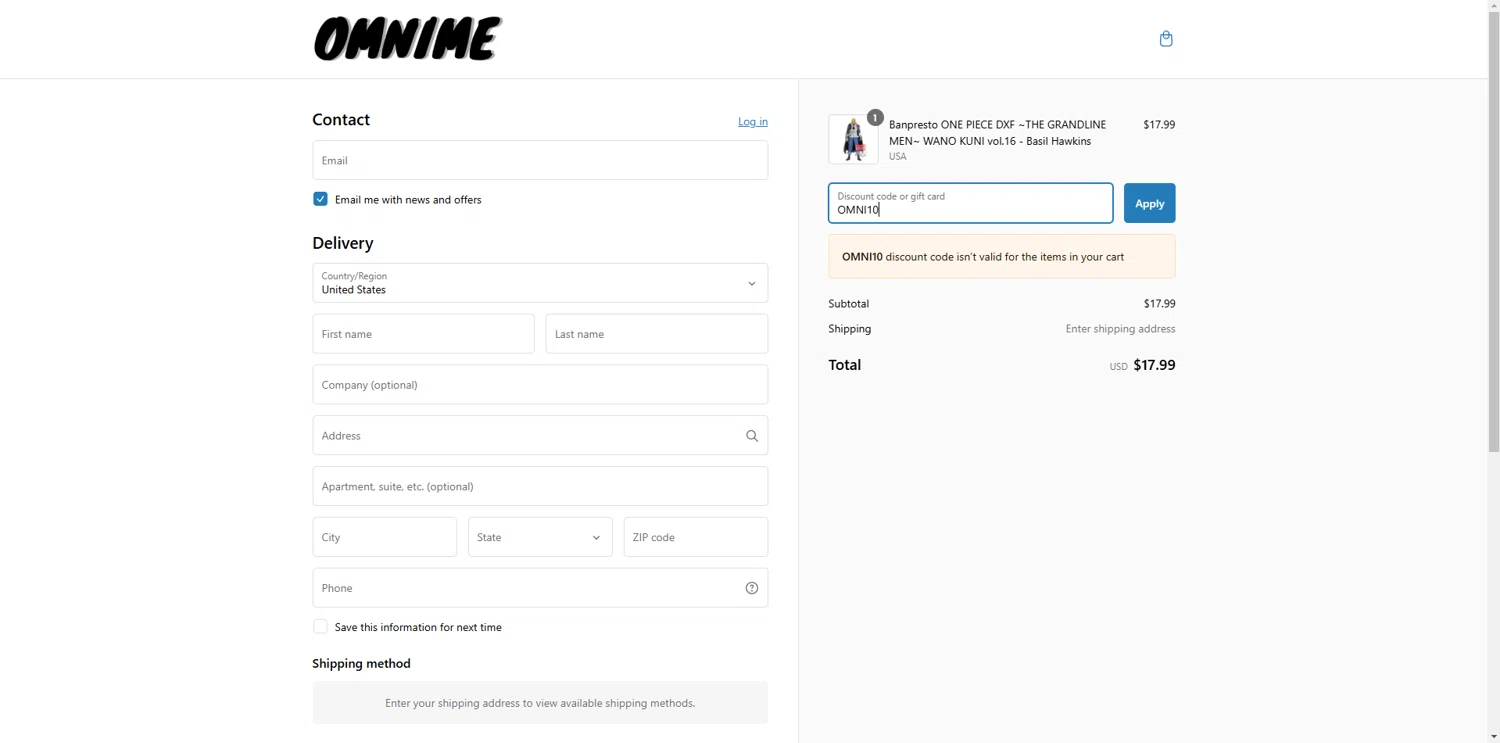Click the Delivery section heading

[343, 243]
